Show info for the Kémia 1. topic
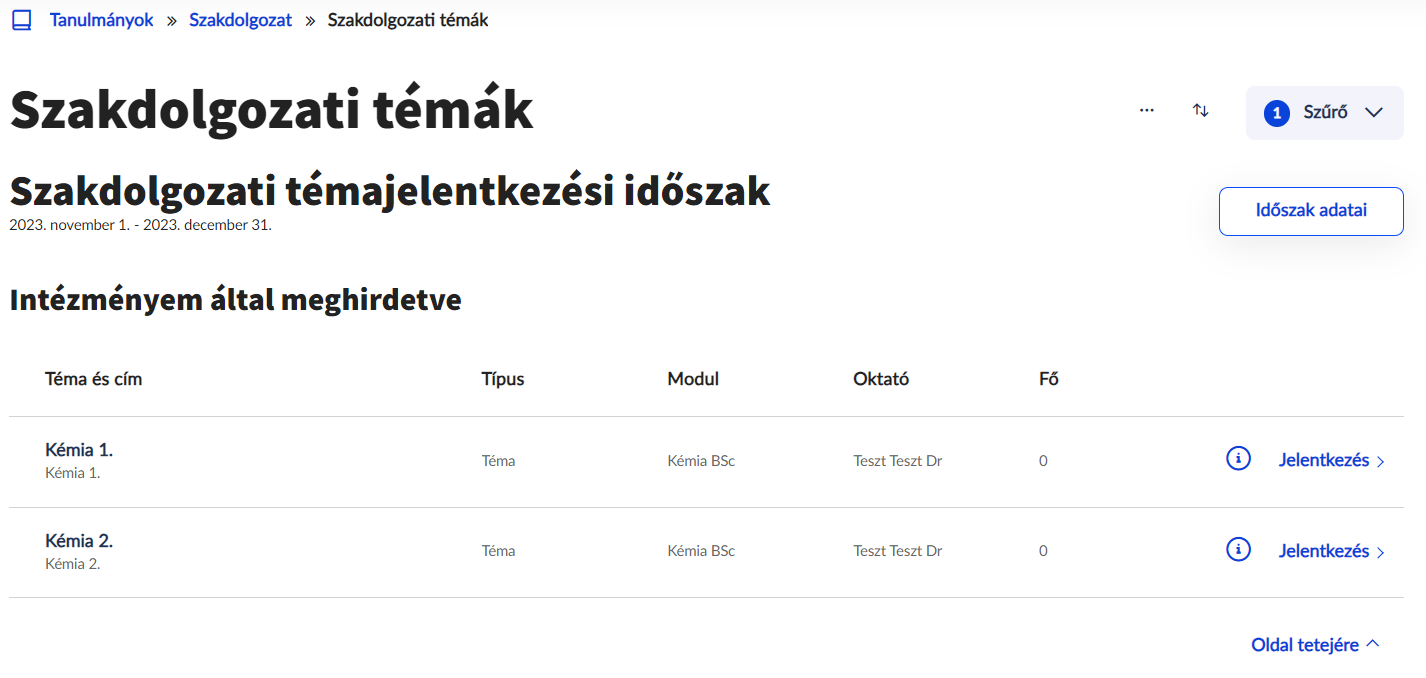This screenshot has width=1426, height=678. pos(1238,459)
